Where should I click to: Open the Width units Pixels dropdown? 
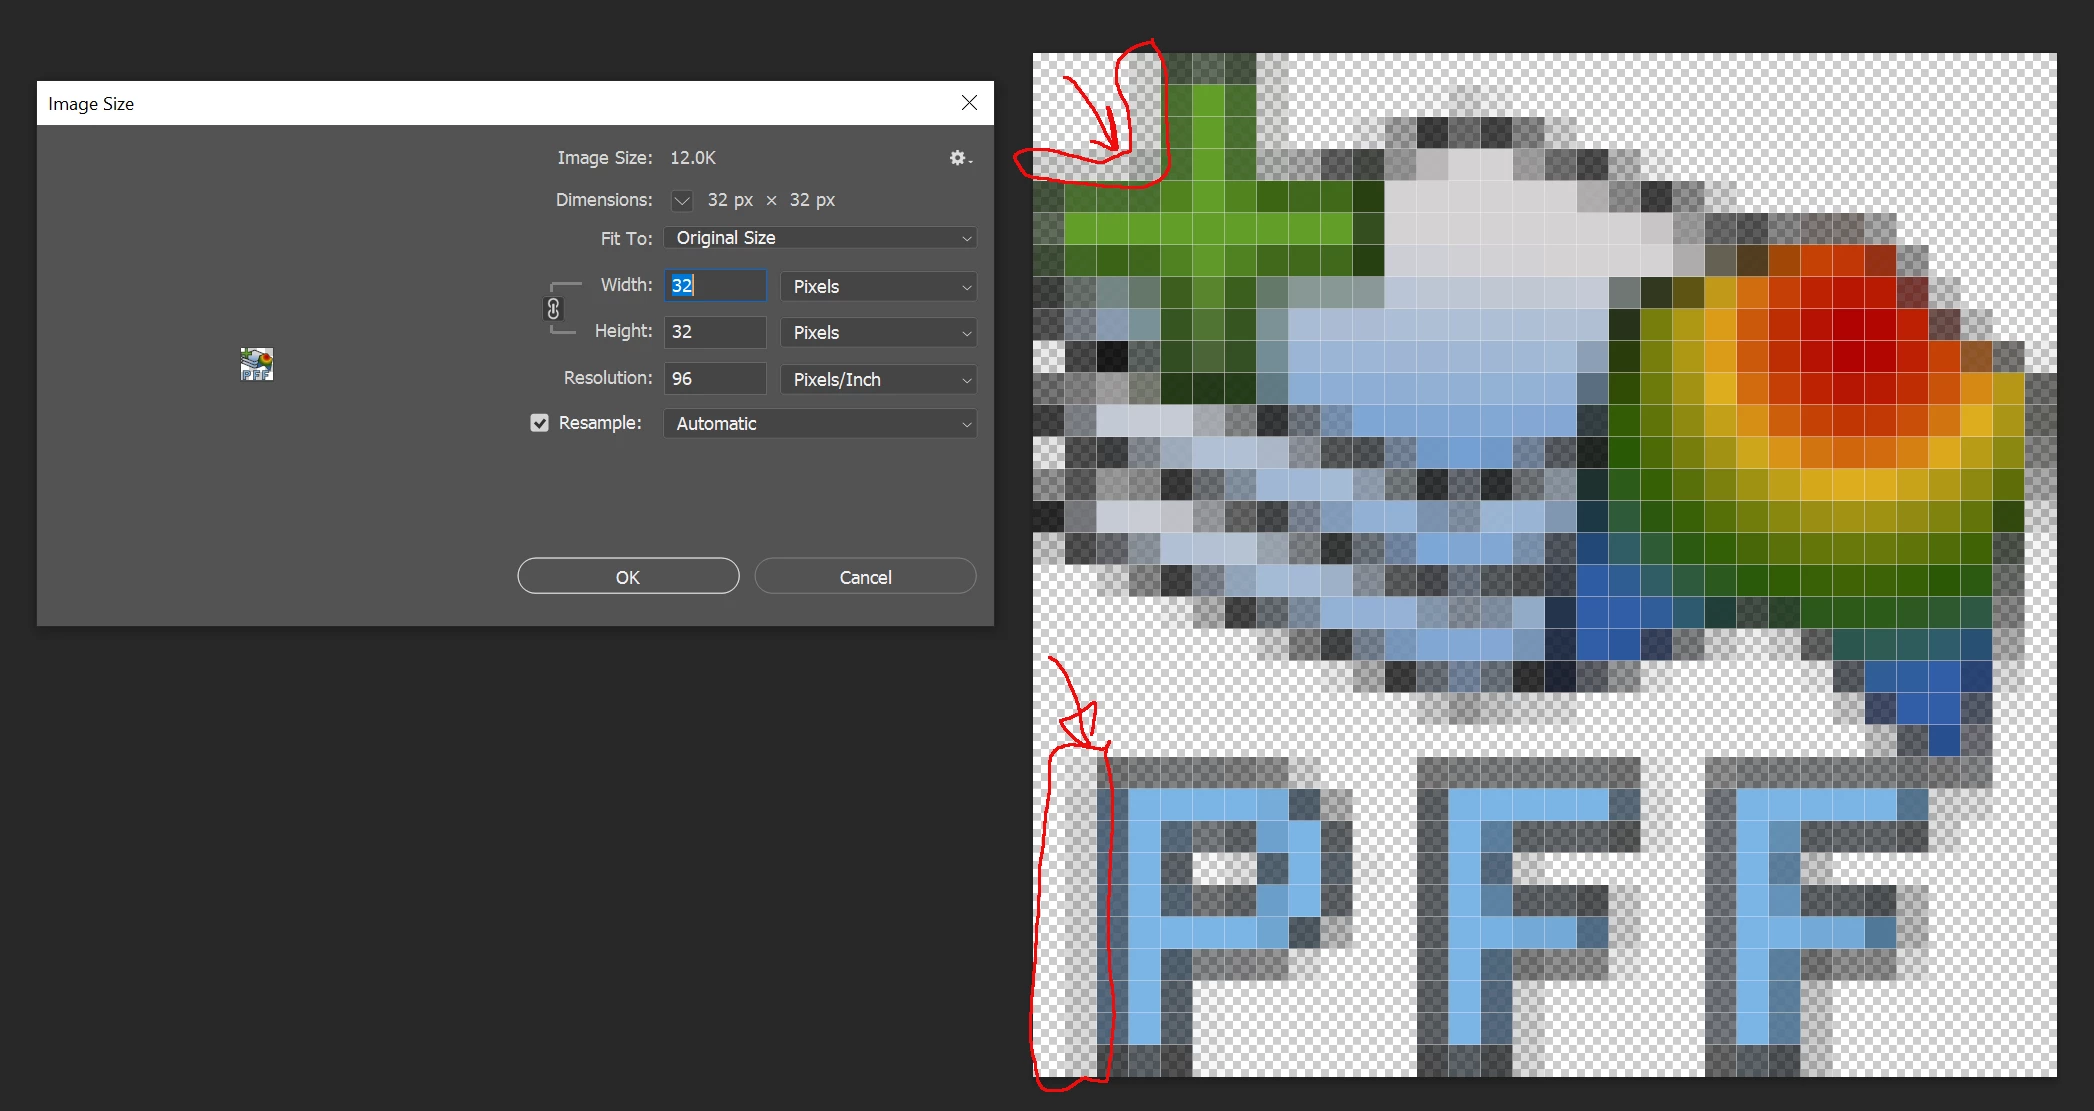pyautogui.click(x=878, y=287)
